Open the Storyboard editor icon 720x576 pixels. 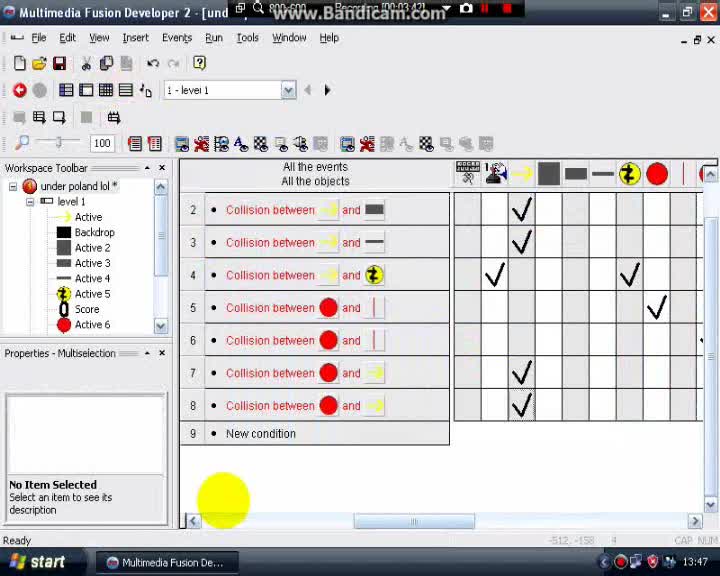66,90
